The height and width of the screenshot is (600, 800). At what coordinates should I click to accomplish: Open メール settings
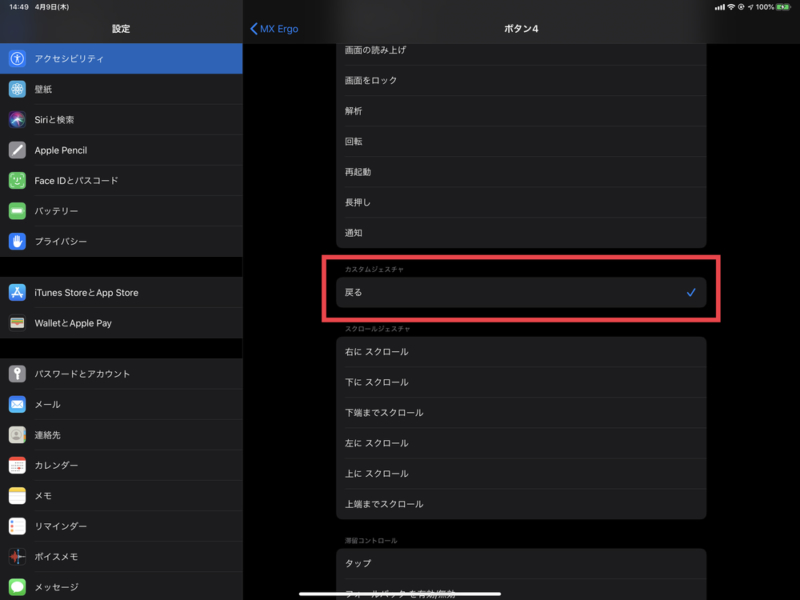tap(121, 404)
